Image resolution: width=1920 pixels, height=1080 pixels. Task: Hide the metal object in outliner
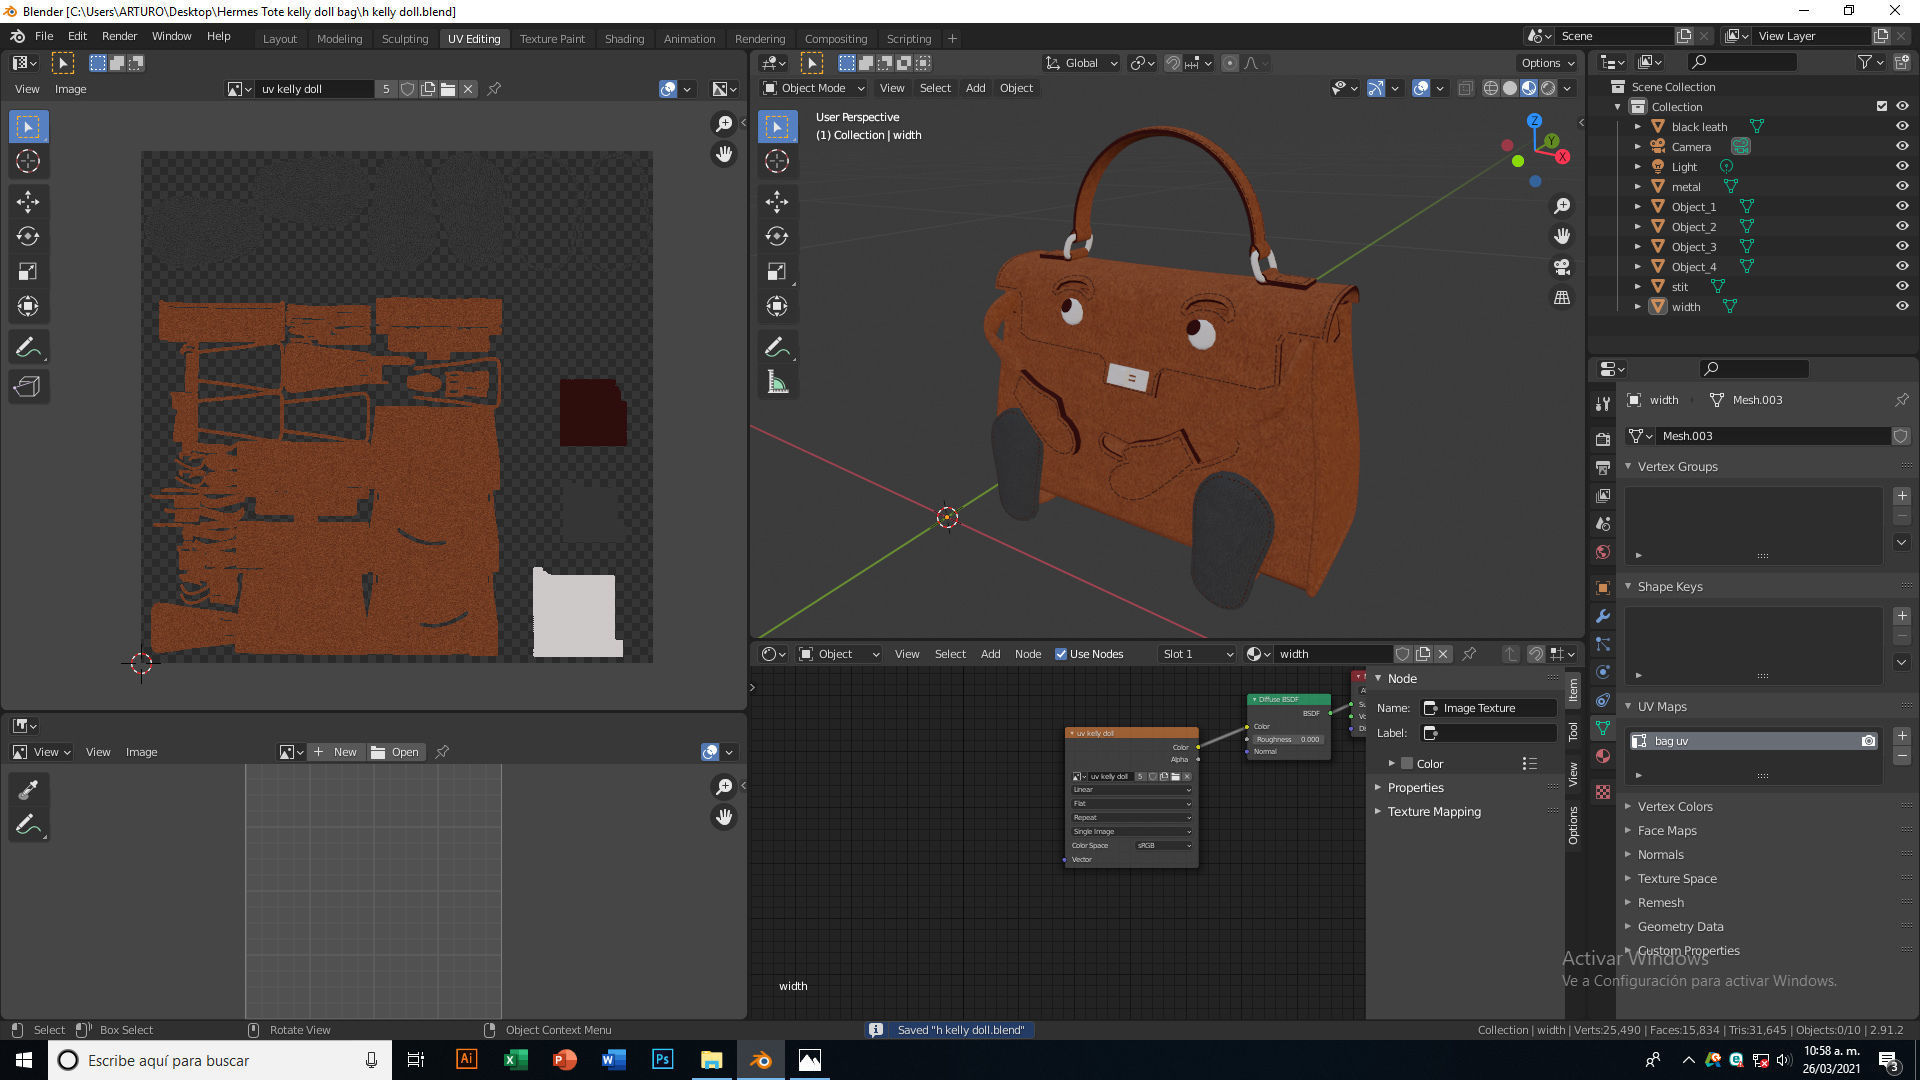point(1902,186)
